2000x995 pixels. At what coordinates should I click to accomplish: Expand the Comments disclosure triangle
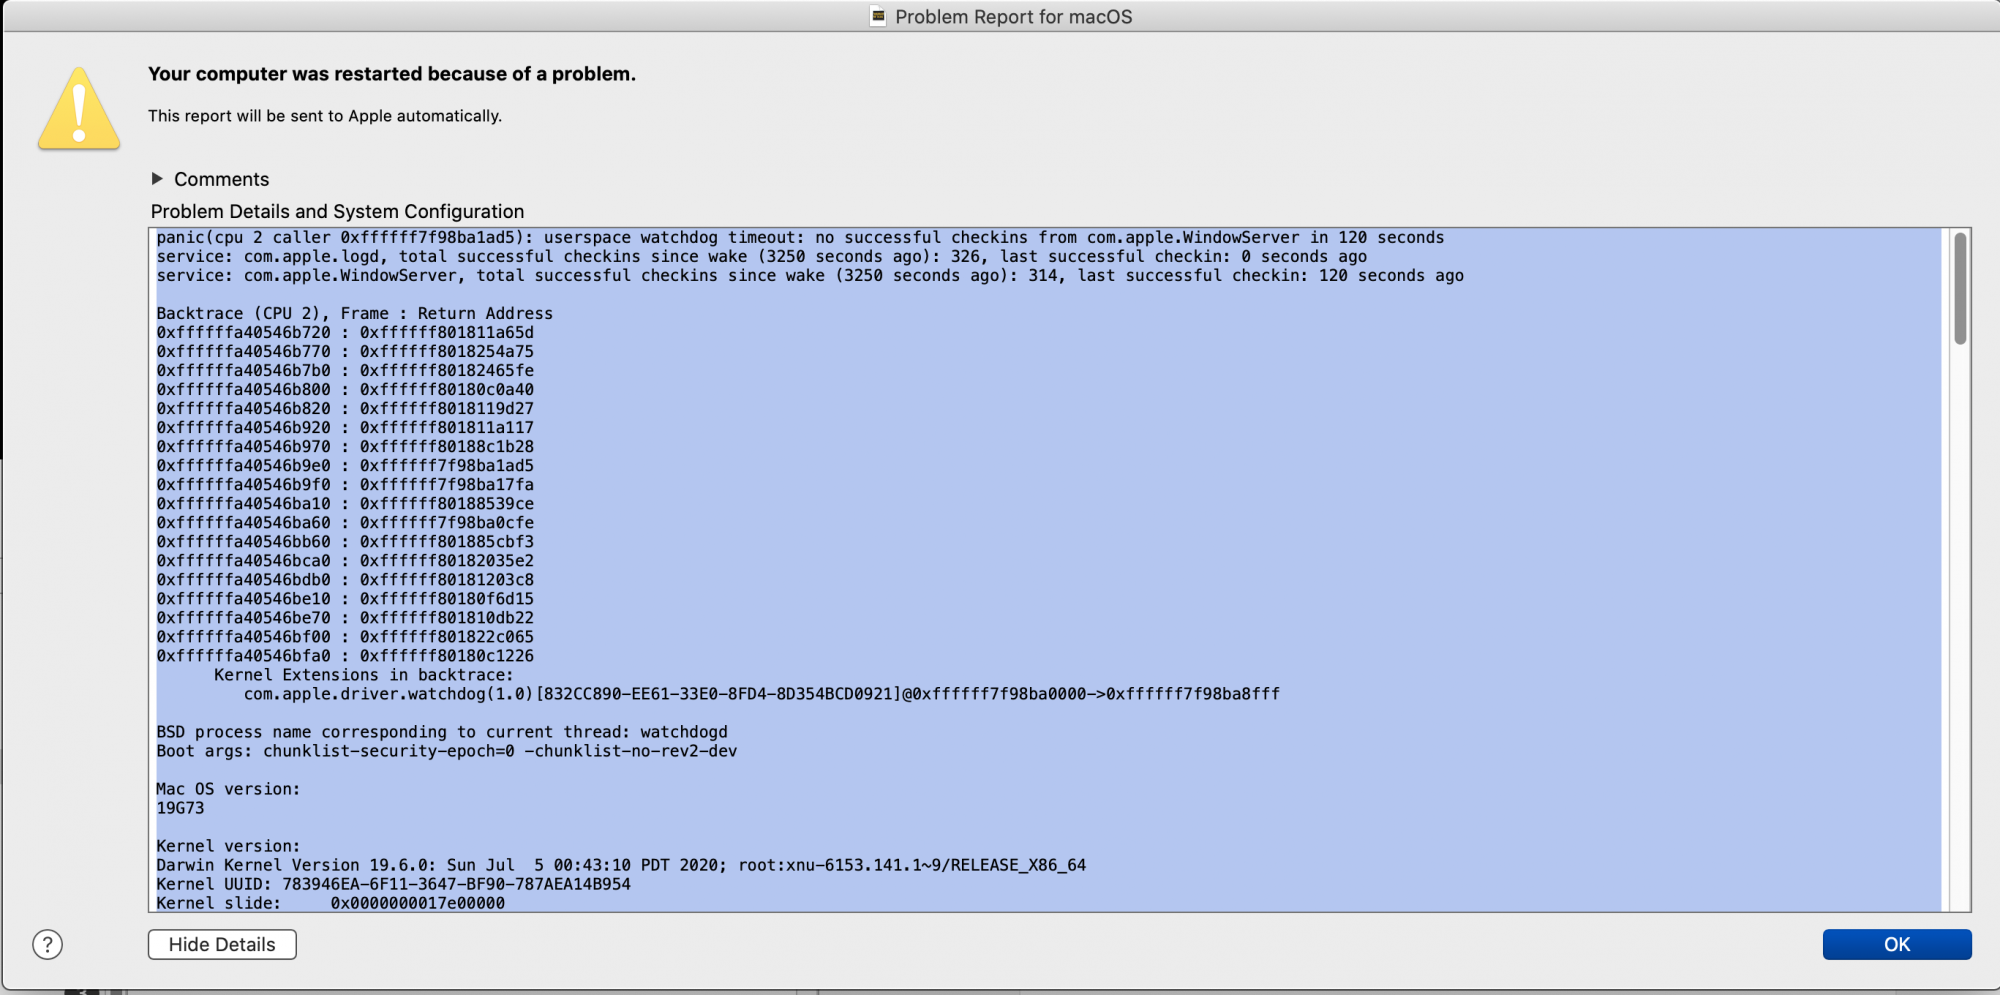[x=157, y=179]
